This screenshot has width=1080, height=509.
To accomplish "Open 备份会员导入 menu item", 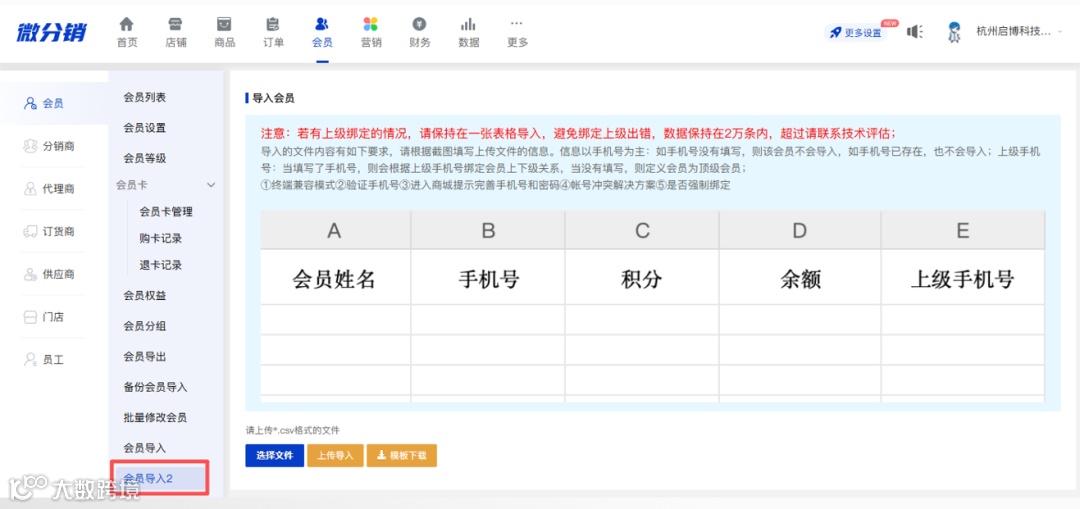I will (x=155, y=387).
